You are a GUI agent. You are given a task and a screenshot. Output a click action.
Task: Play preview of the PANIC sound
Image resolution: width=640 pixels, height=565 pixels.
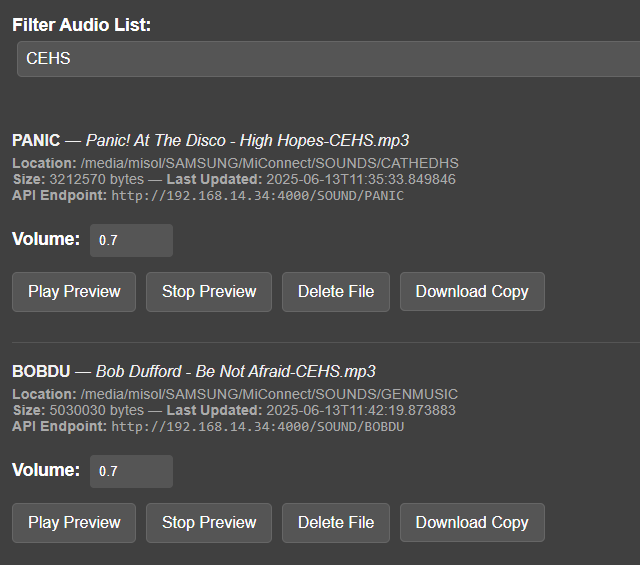tap(74, 291)
